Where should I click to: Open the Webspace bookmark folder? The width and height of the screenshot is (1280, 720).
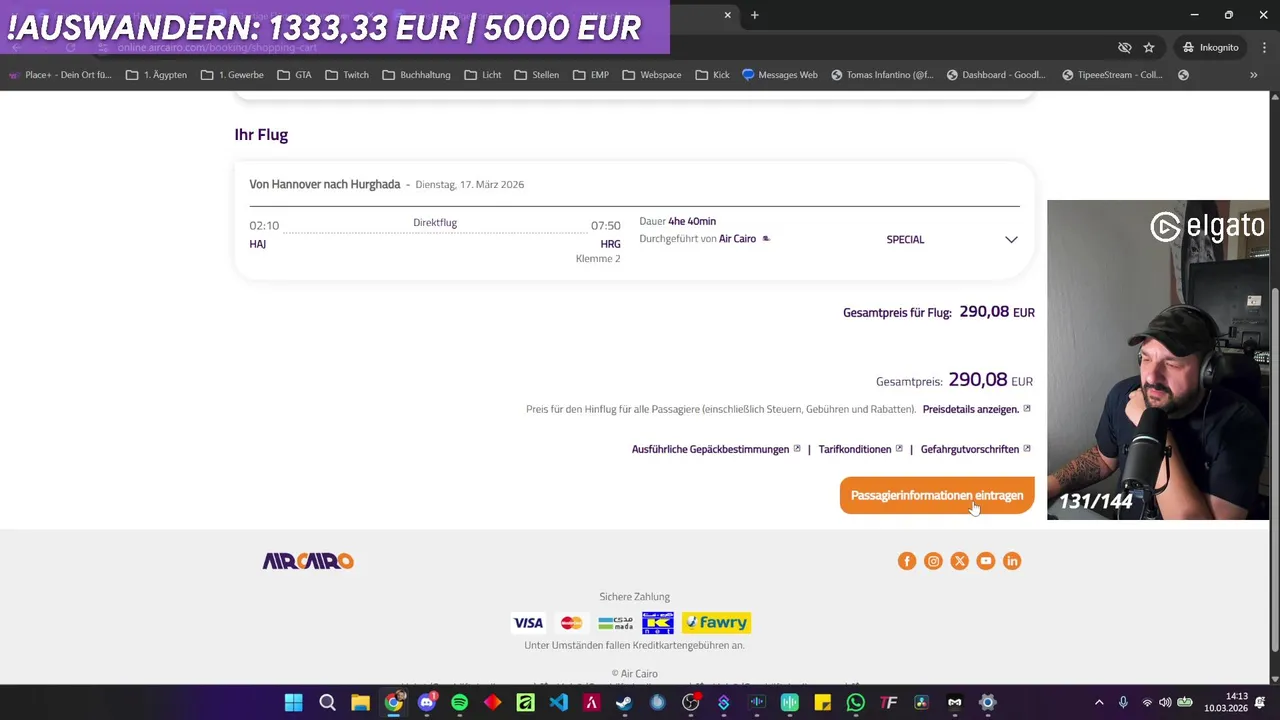[x=652, y=75]
